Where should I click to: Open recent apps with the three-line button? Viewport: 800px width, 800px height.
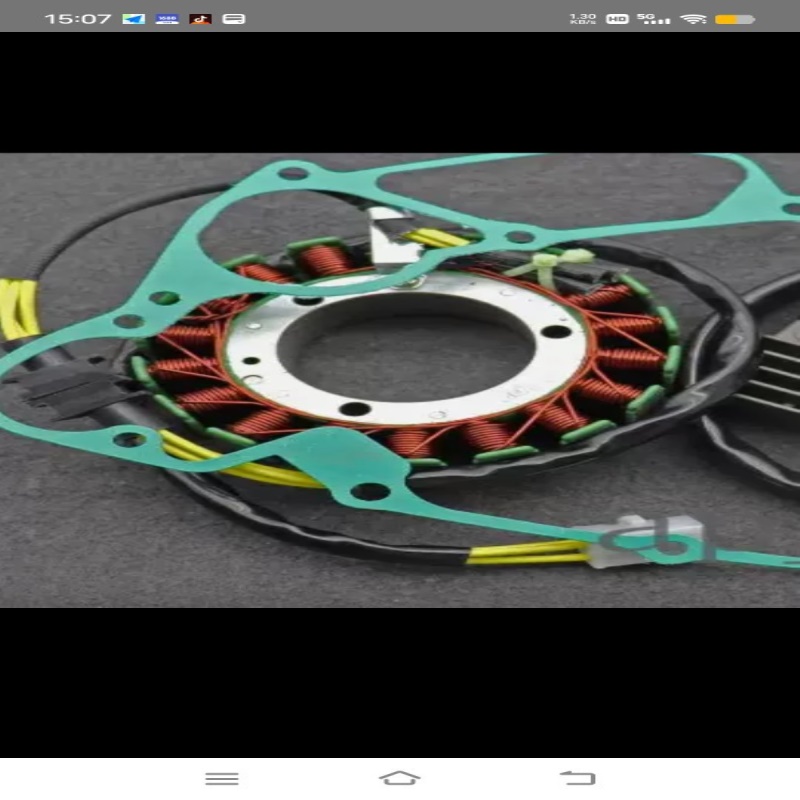(x=222, y=777)
